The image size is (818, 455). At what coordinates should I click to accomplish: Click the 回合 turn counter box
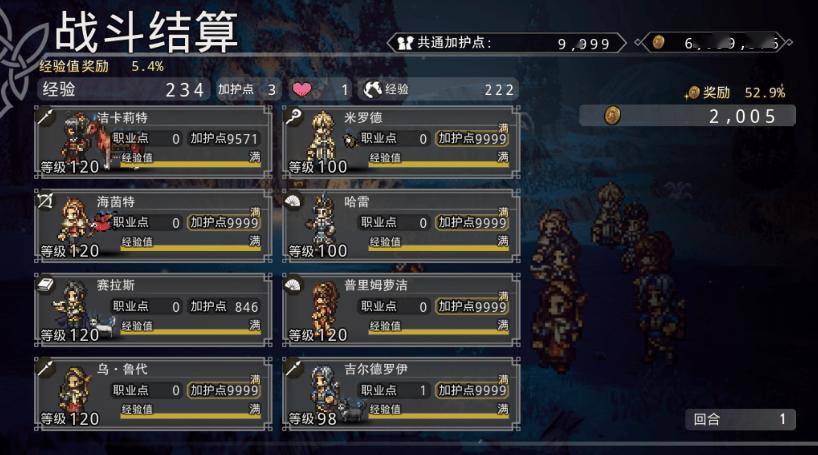click(x=740, y=419)
